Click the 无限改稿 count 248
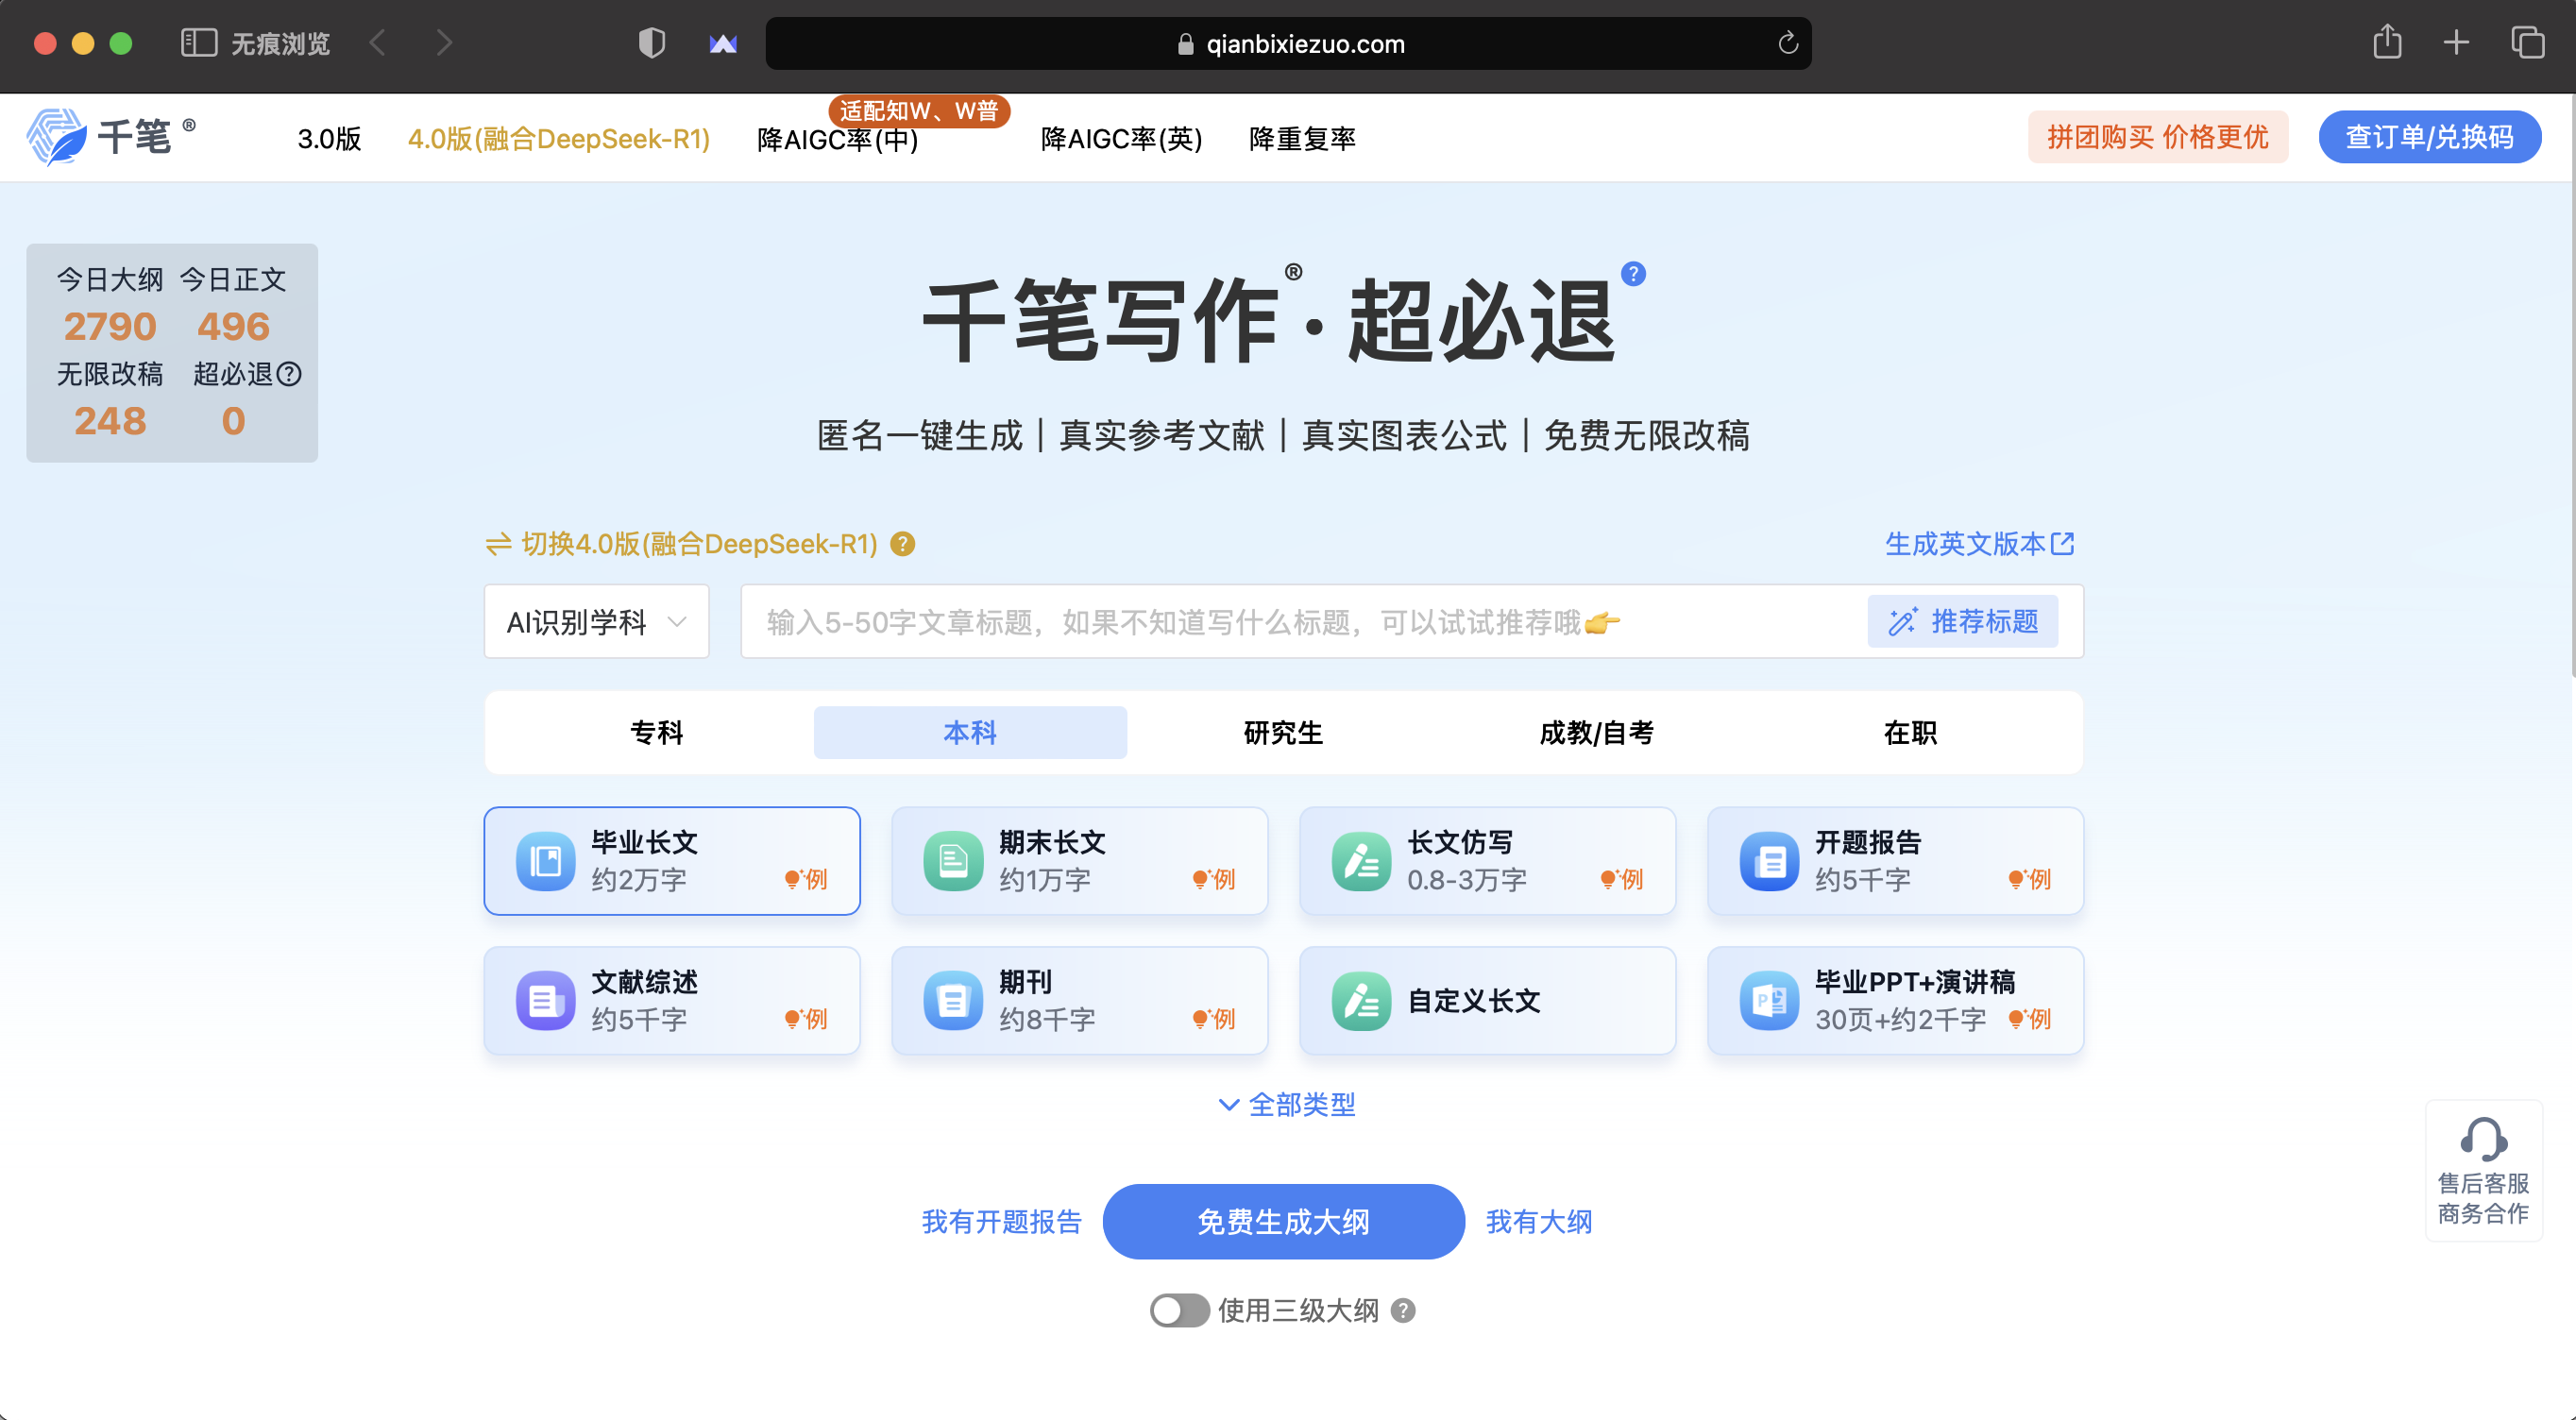 coord(110,422)
